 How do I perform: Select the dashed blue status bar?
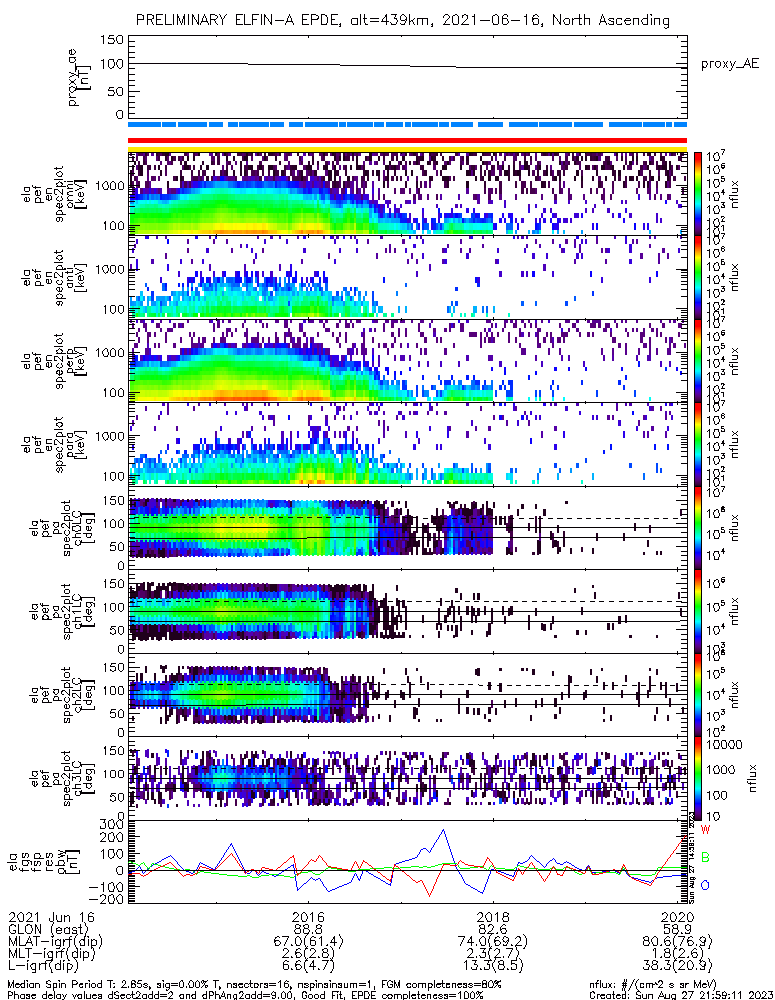pyautogui.click(x=408, y=124)
